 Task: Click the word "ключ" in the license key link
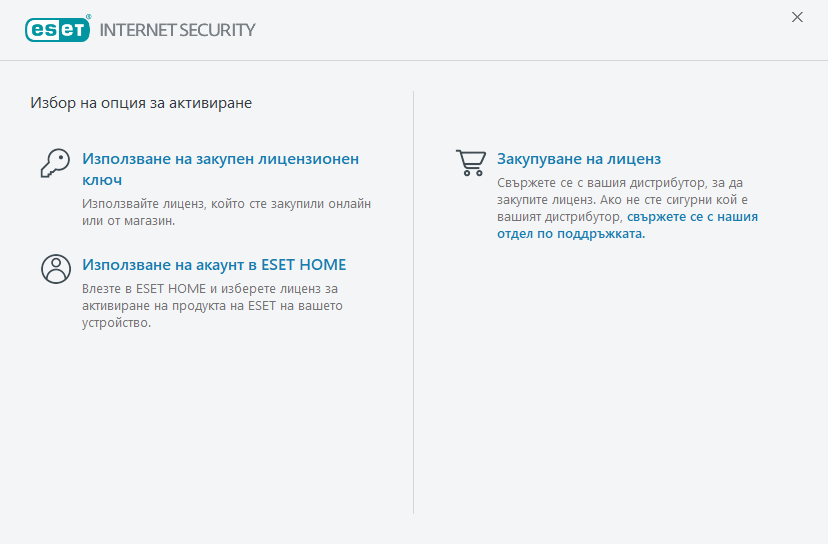pyautogui.click(x=102, y=180)
